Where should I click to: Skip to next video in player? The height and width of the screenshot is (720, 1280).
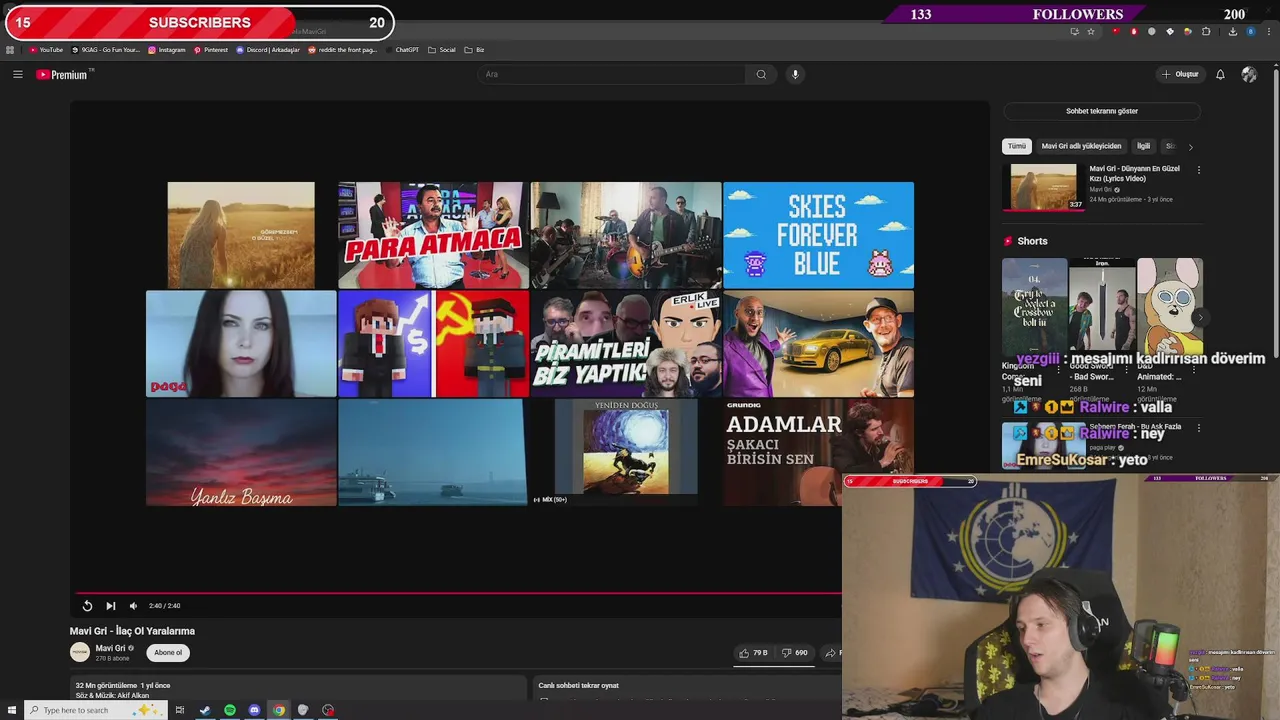pyautogui.click(x=111, y=606)
